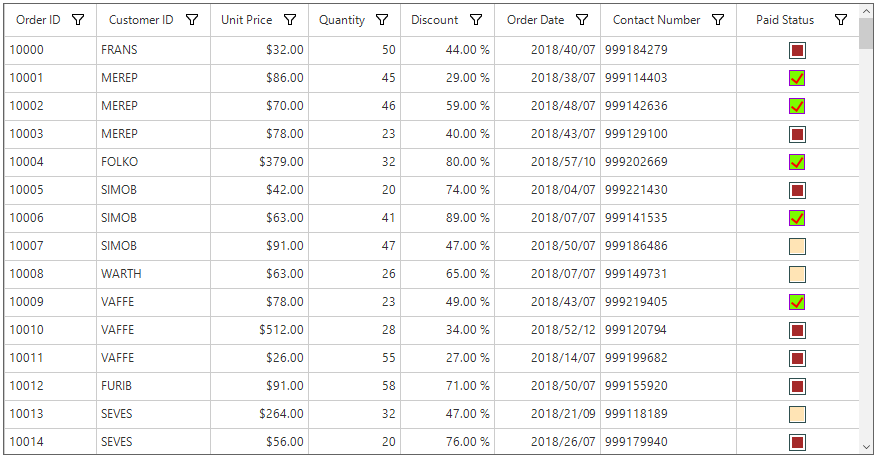
Task: Select the 80.00 % discount cell
Action: point(447,162)
